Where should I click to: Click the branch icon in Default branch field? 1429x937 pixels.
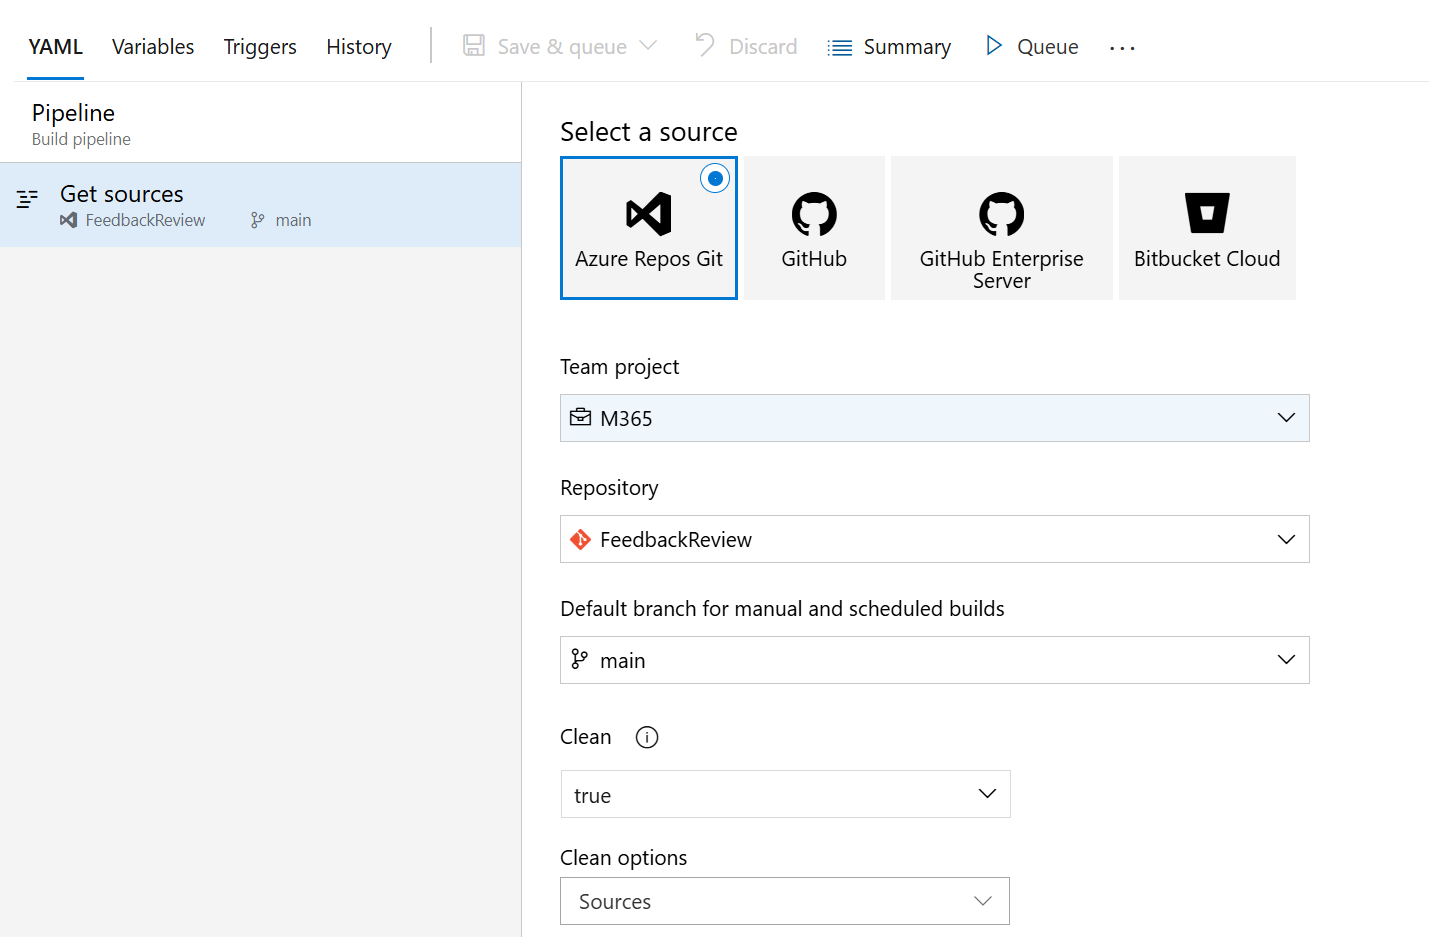coord(579,659)
